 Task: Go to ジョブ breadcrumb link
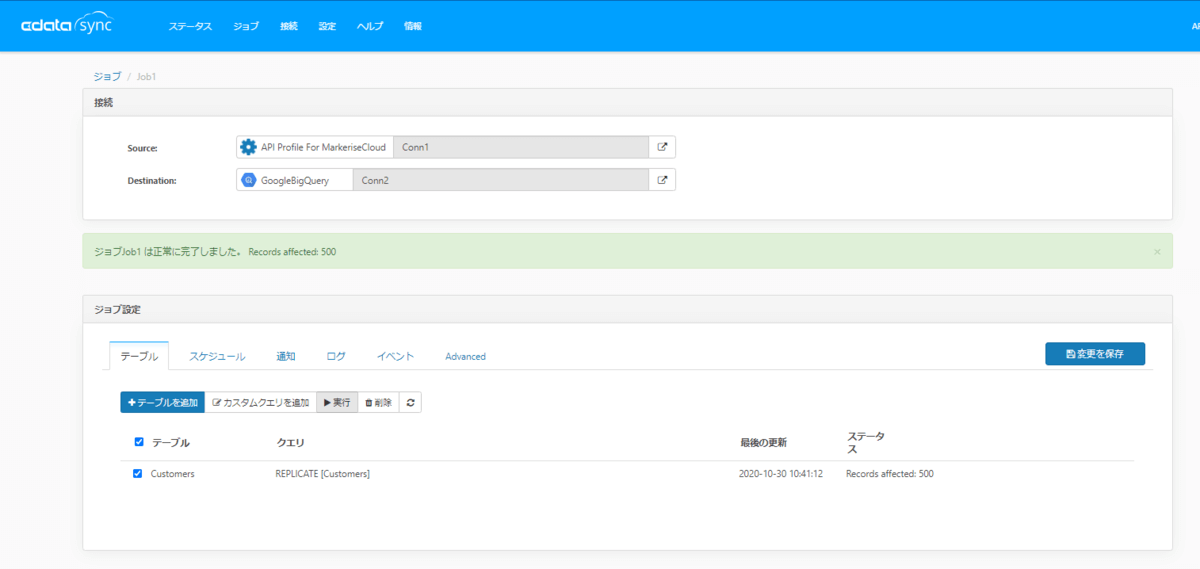107,76
